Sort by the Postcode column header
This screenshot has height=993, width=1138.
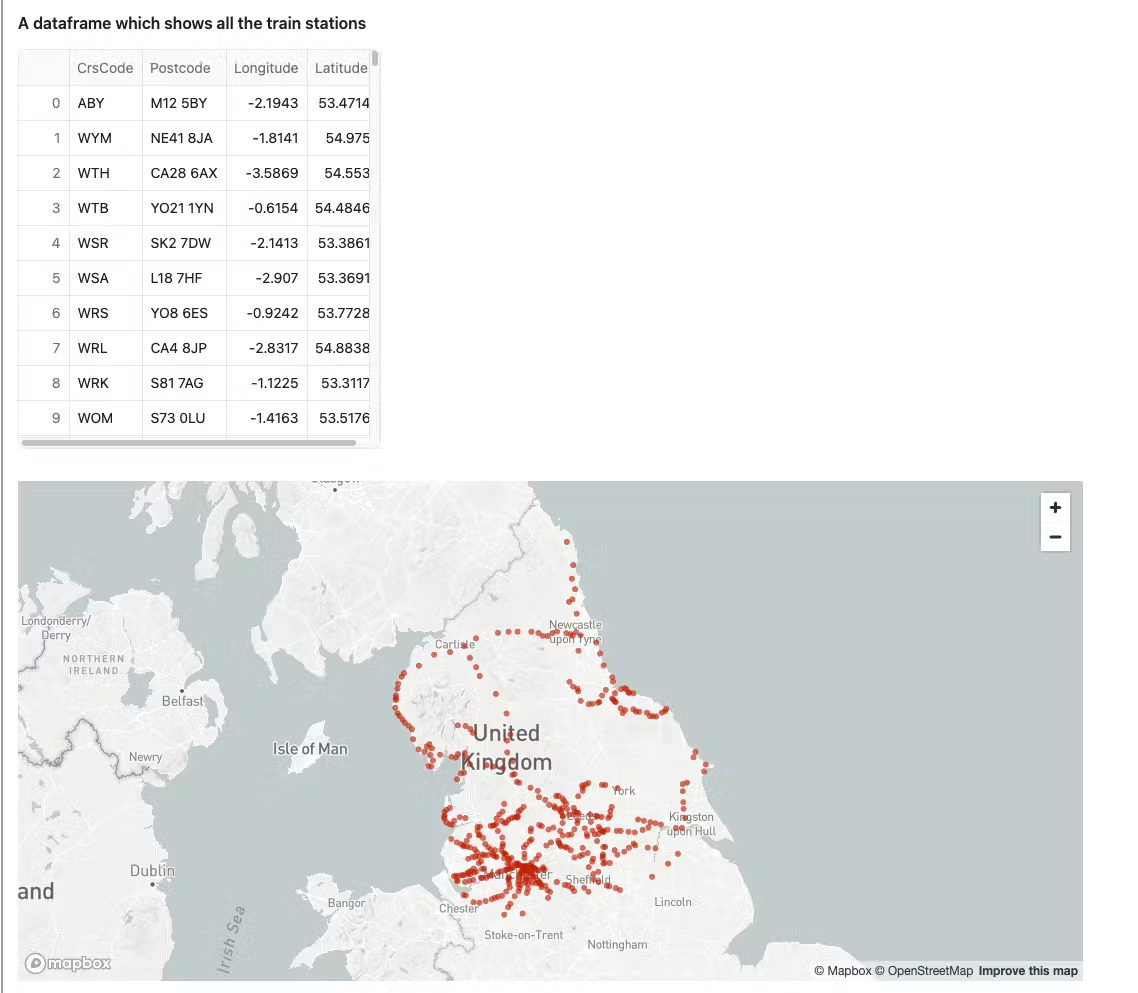pyautogui.click(x=180, y=68)
